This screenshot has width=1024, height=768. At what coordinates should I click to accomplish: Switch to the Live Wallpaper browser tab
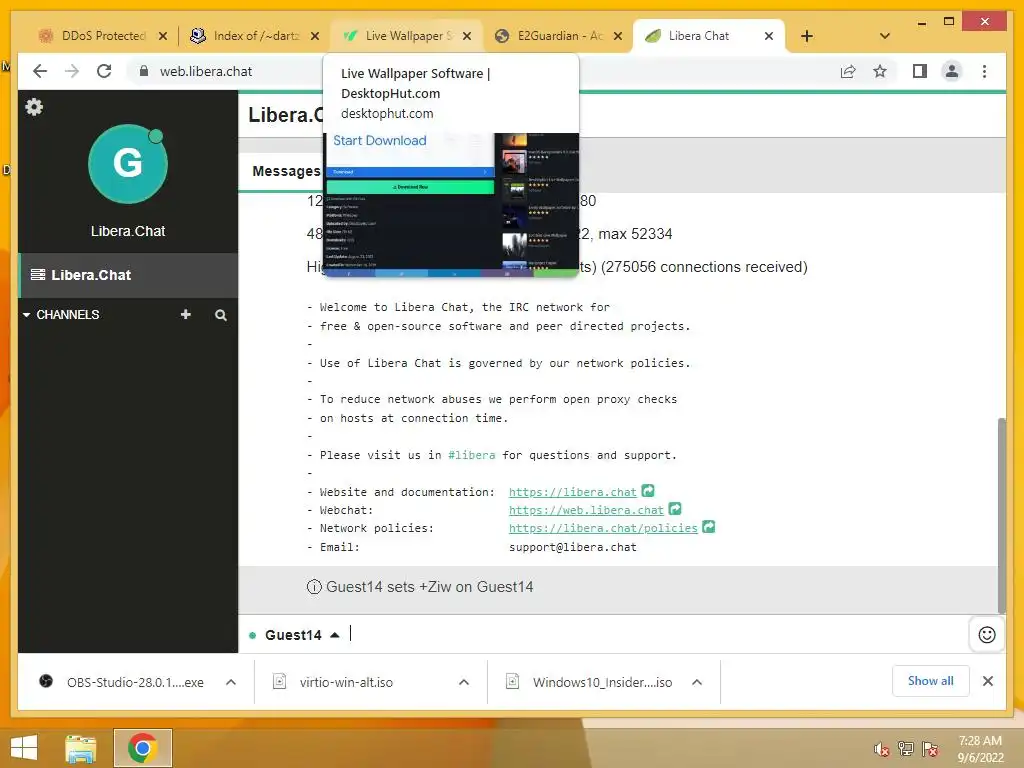[x=407, y=36]
